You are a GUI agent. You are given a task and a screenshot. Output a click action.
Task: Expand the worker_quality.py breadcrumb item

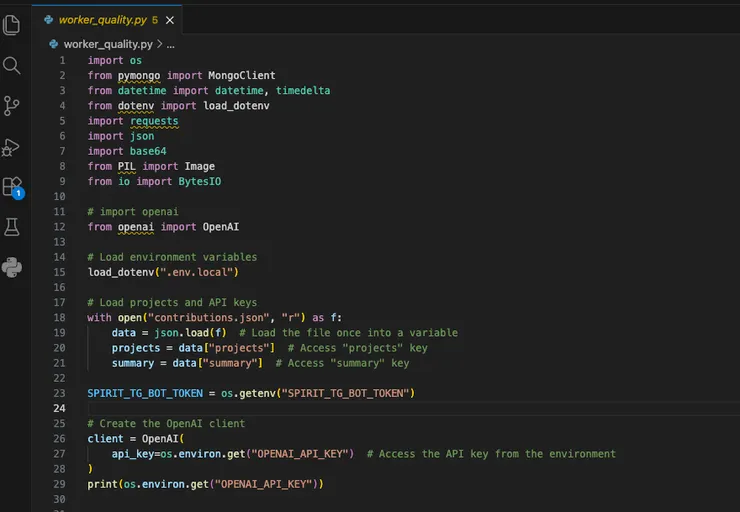(107, 44)
